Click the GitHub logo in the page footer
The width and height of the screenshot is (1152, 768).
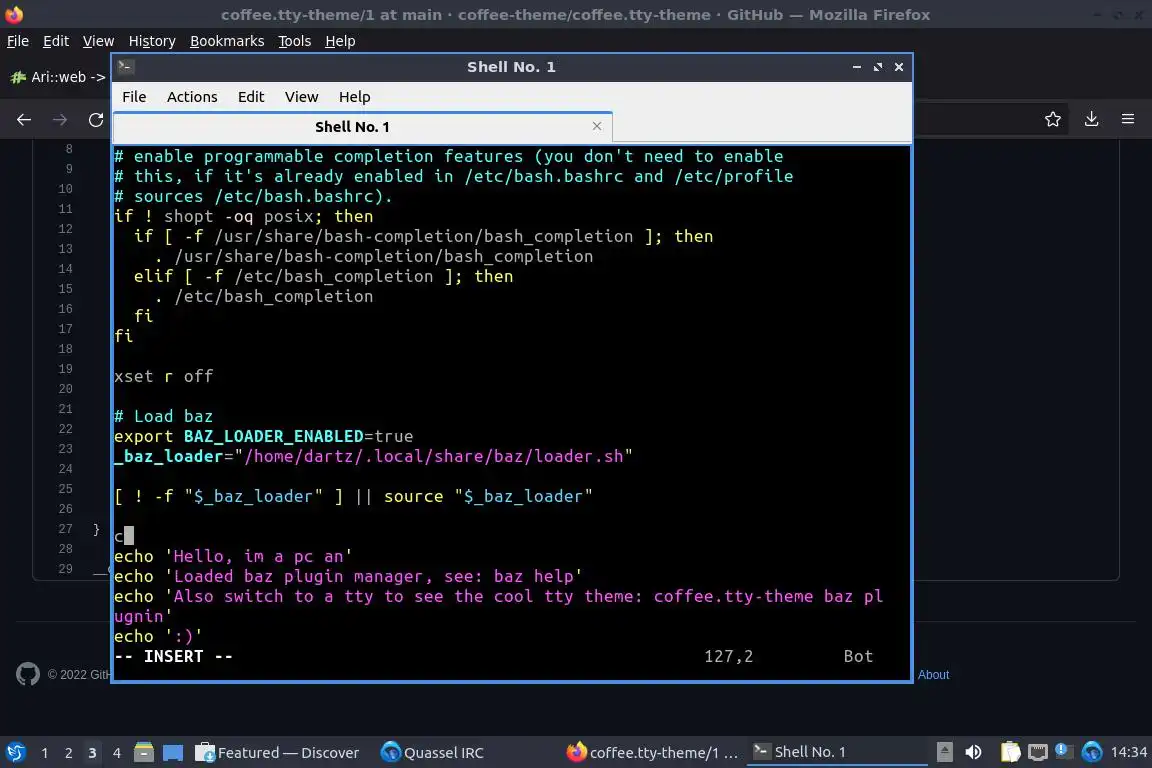[28, 674]
